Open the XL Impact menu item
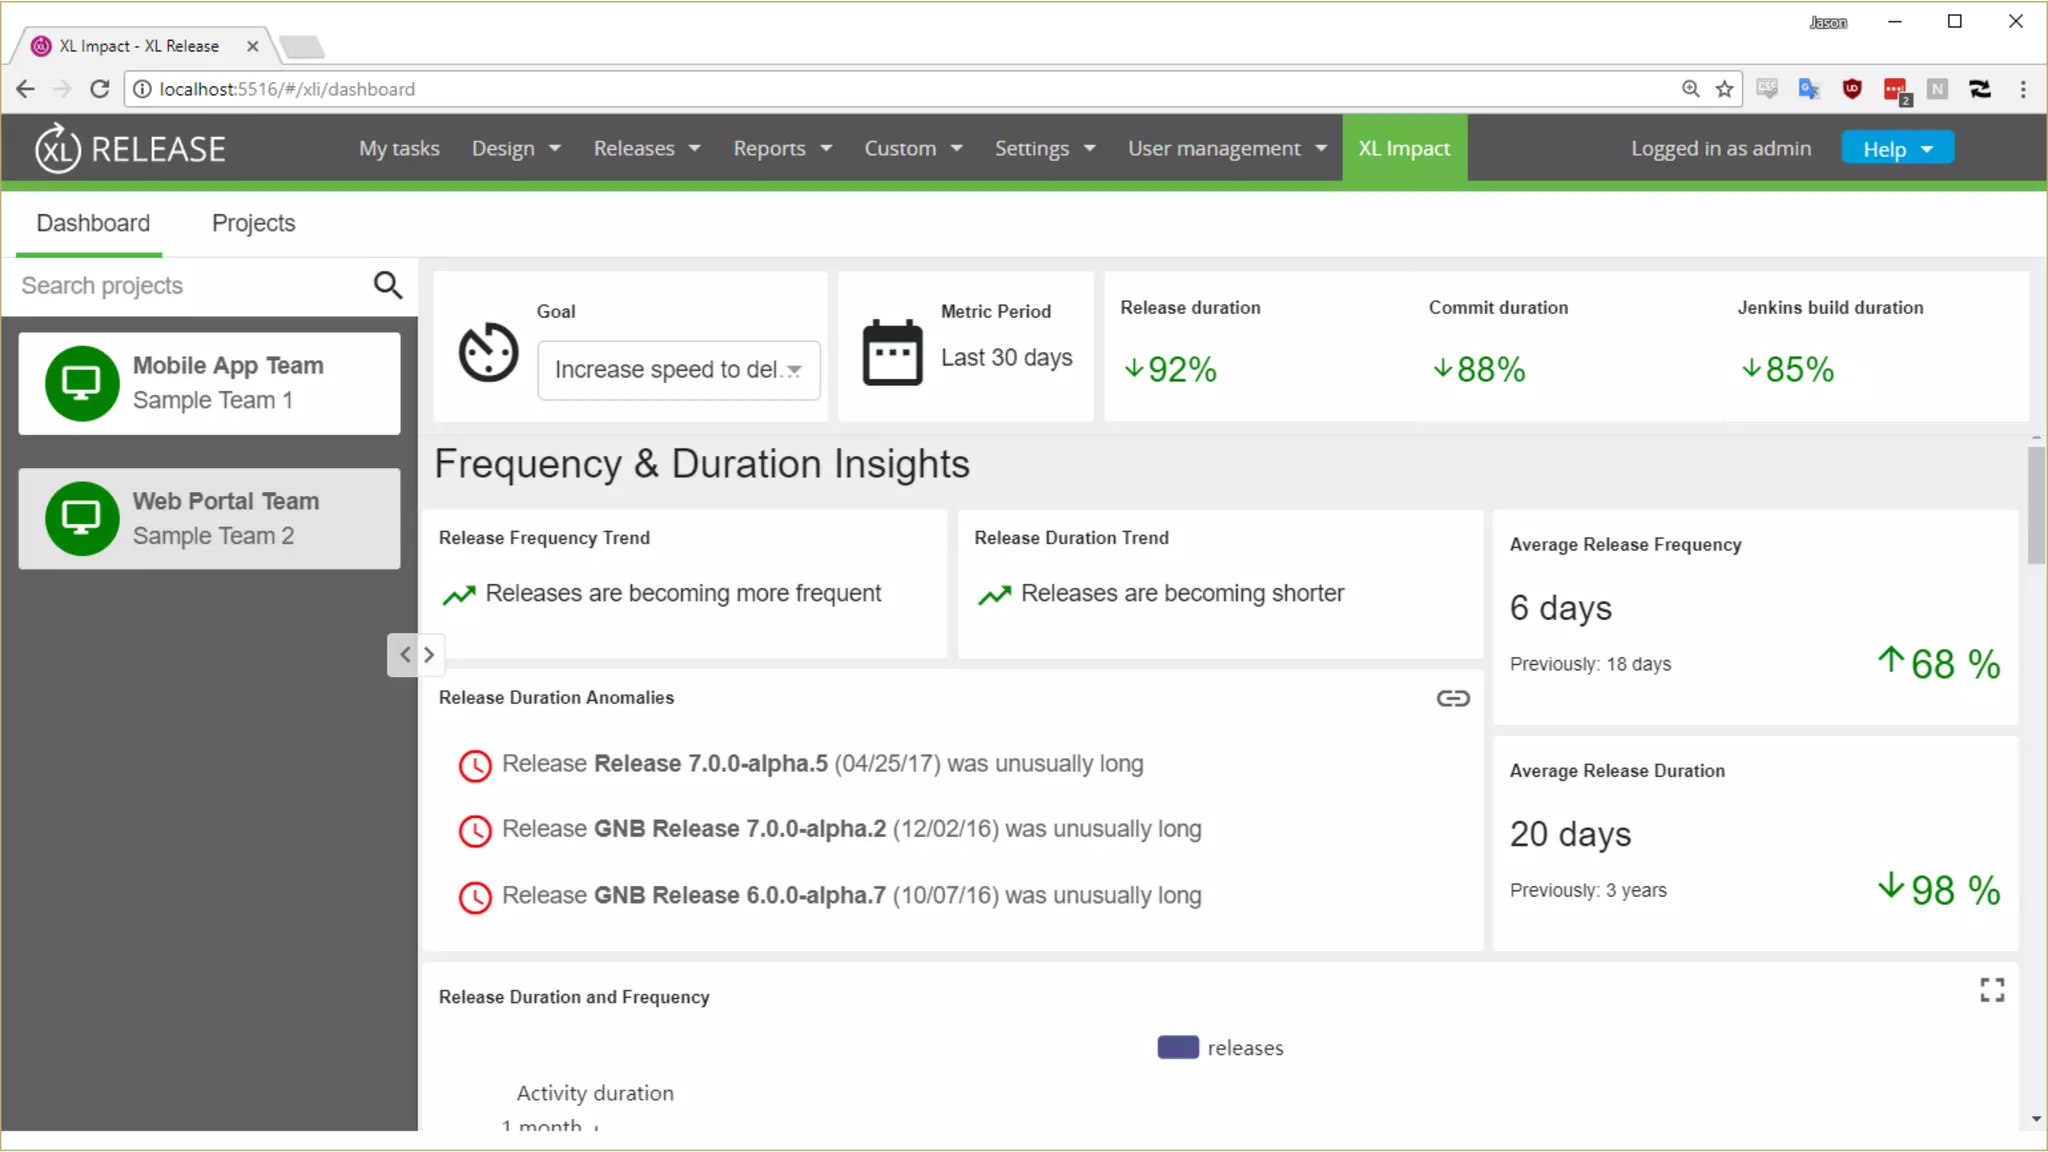2048x1152 pixels. 1403,149
